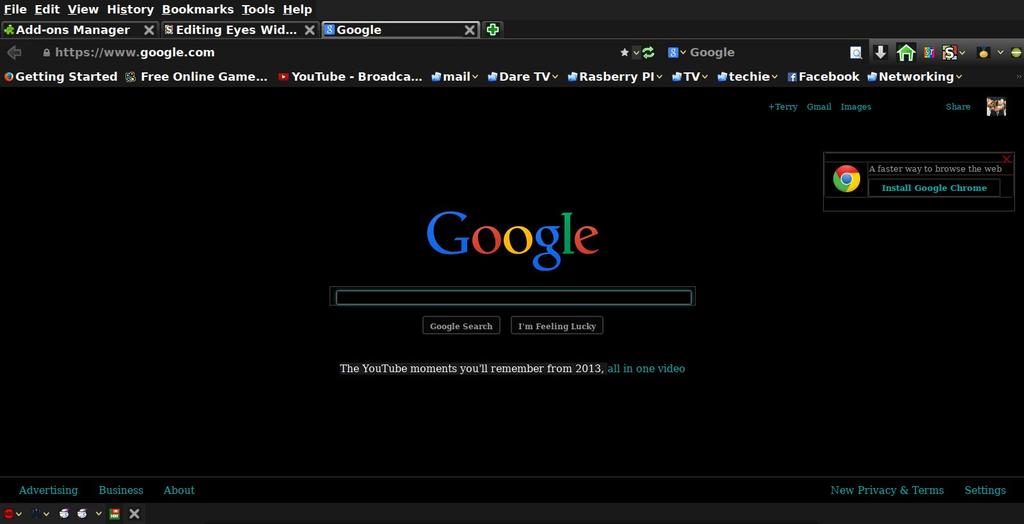1024x524 pixels.
Task: Open the Getting Started bookmark
Action: tap(60, 76)
